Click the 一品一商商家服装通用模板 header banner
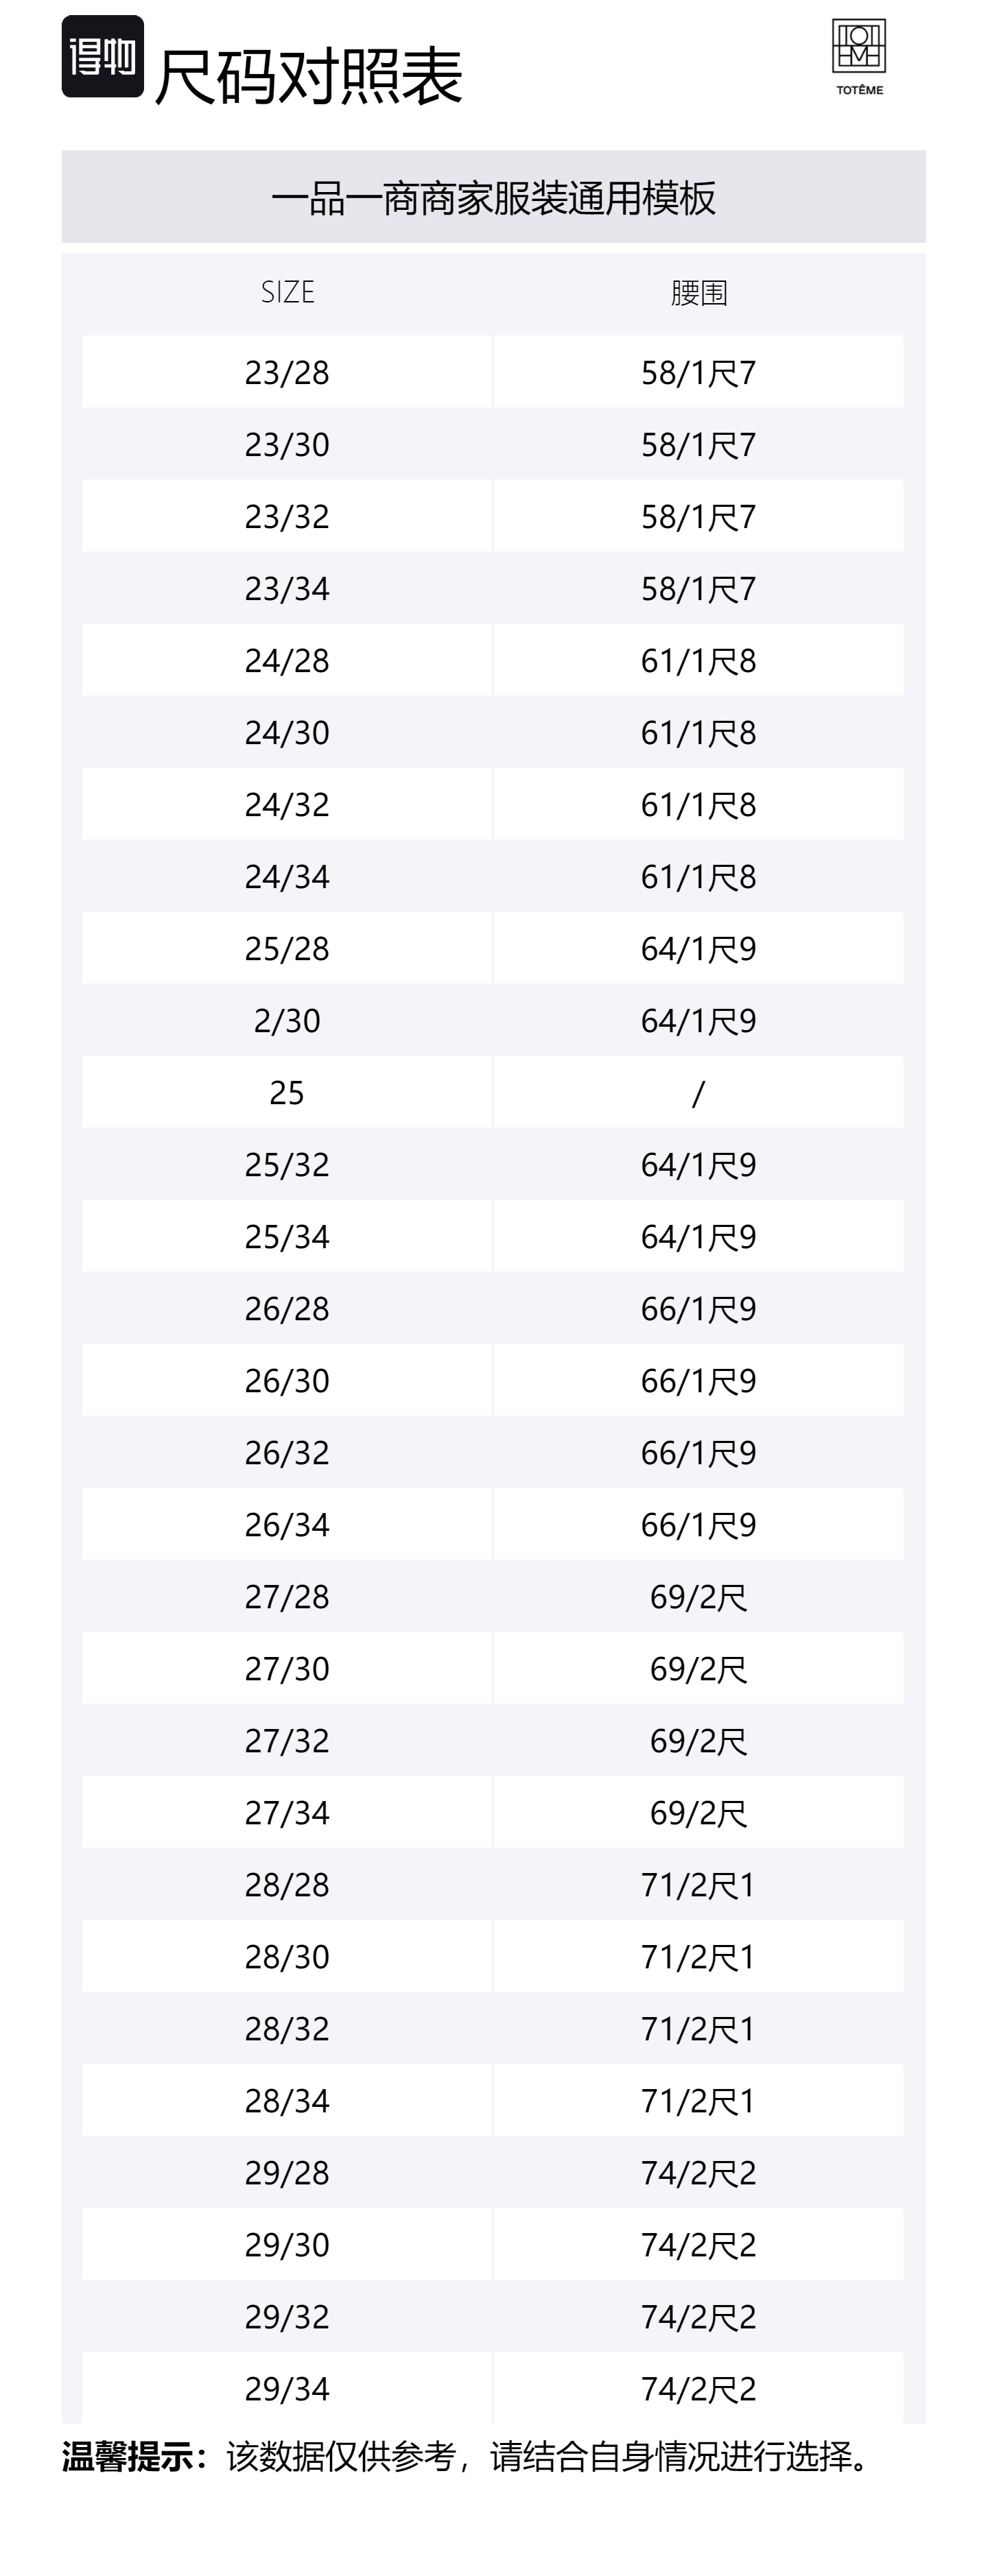This screenshot has height=2576, width=988. point(494,198)
